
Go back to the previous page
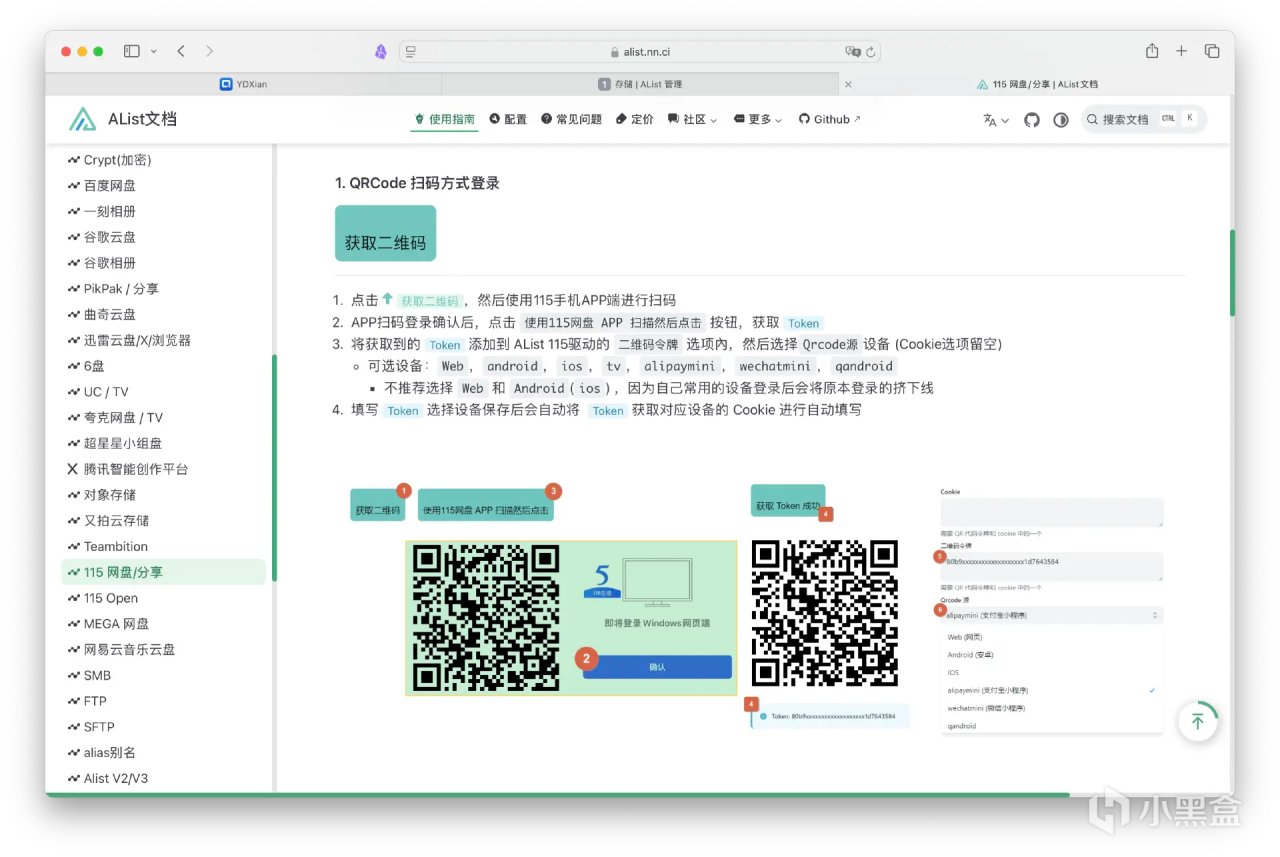click(181, 51)
